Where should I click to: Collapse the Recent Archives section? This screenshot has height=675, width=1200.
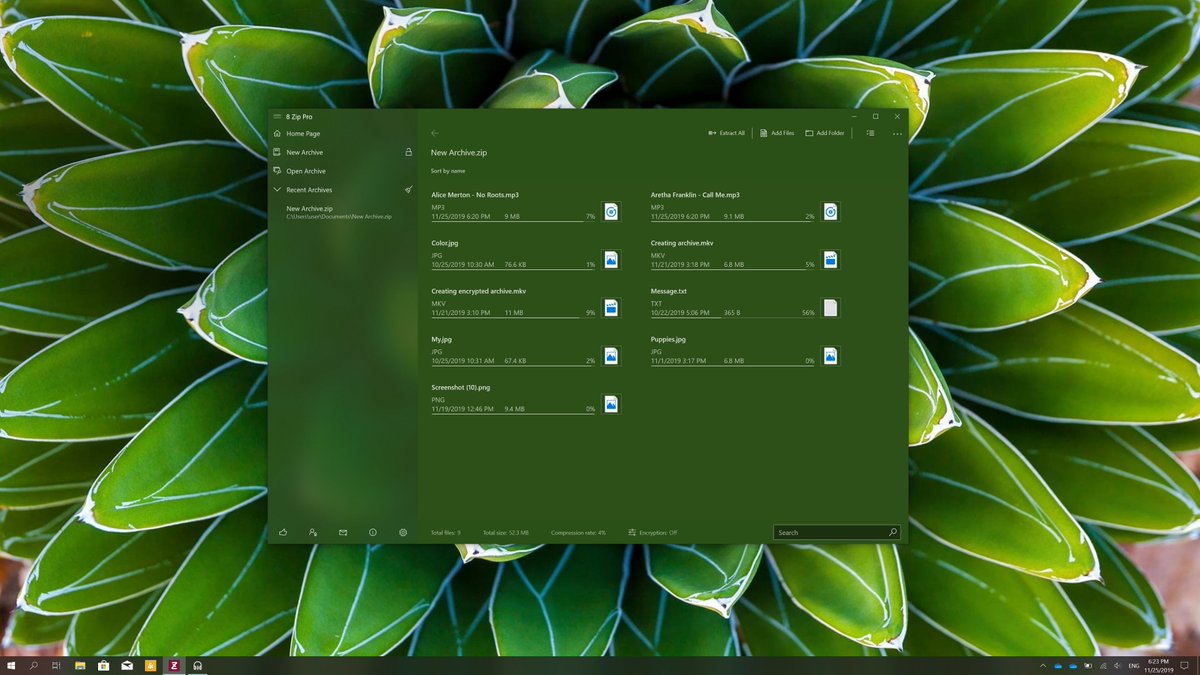(277, 189)
